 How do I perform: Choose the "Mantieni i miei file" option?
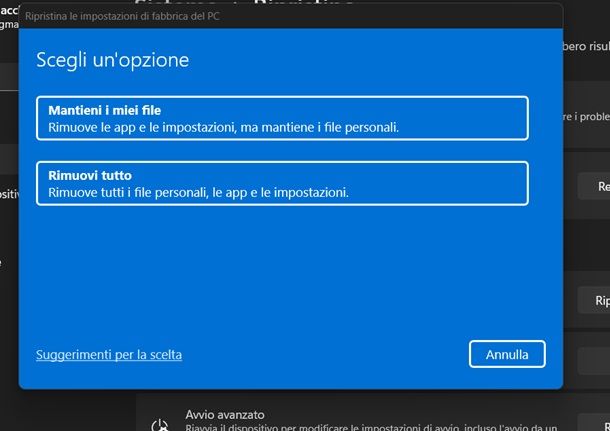point(281,118)
